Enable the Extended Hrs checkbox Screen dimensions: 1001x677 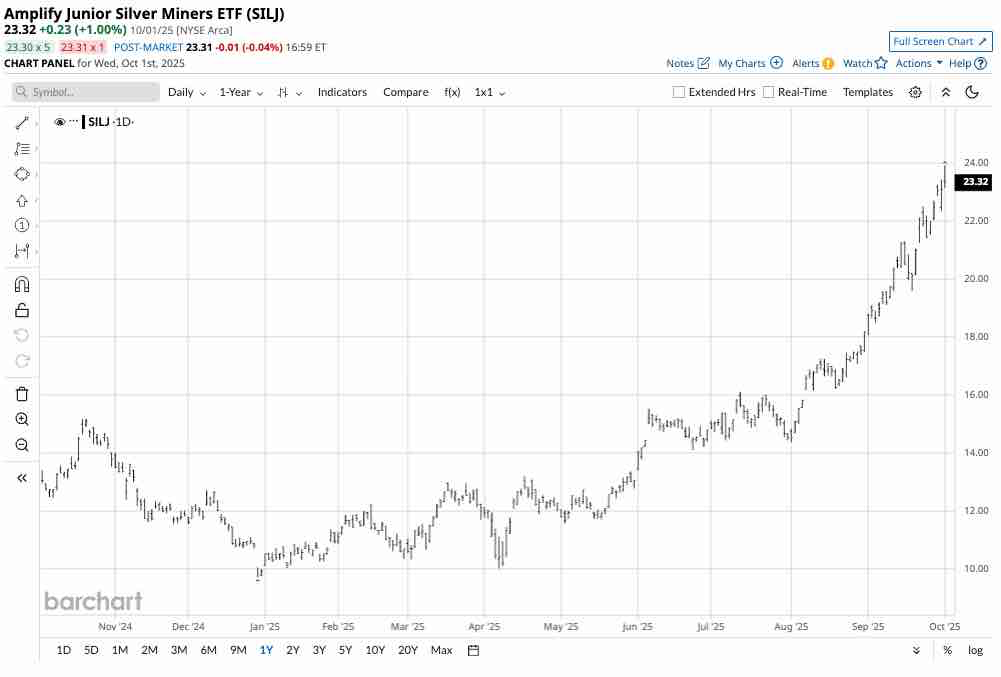[x=679, y=93]
